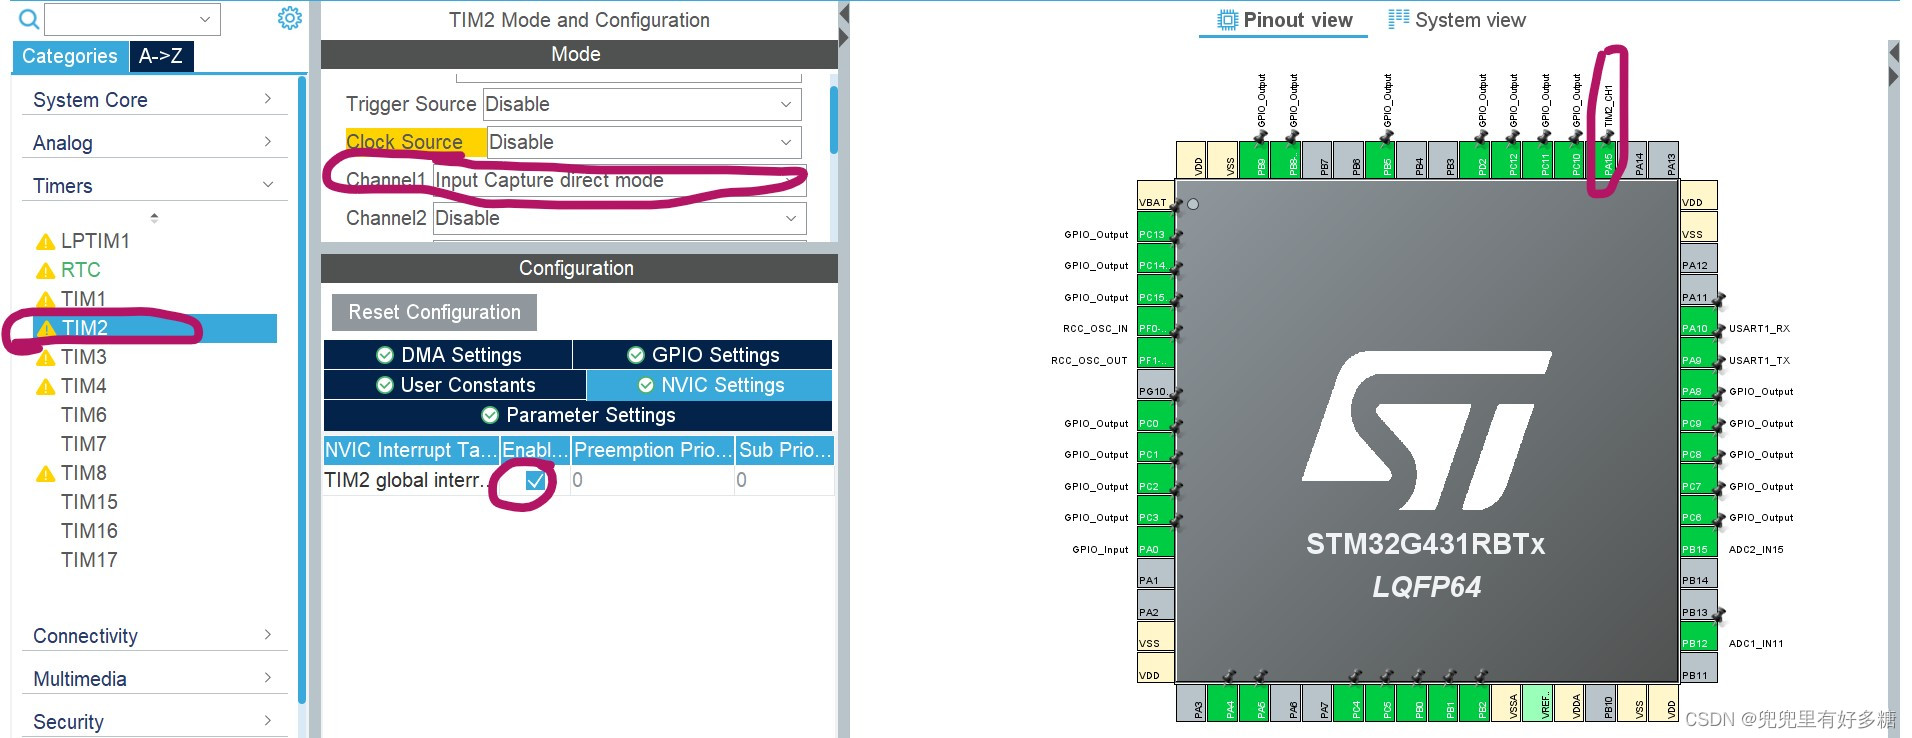Click the PA14 pin on the chip
Image resolution: width=1912 pixels, height=738 pixels.
click(x=1639, y=160)
